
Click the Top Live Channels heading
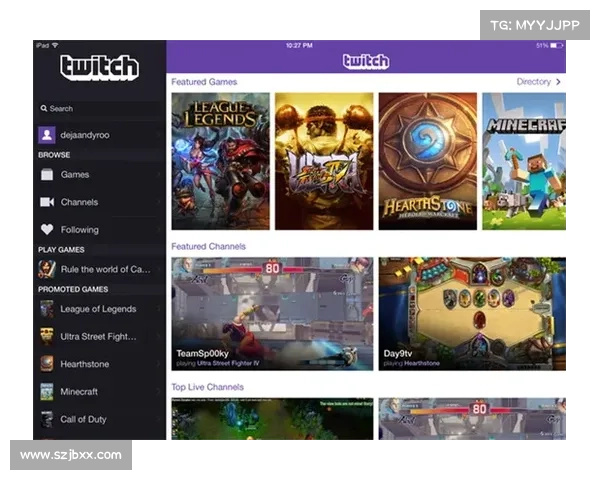[207, 387]
